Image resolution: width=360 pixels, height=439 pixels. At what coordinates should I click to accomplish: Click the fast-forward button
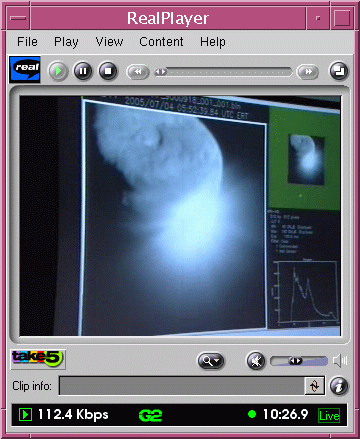(x=308, y=72)
